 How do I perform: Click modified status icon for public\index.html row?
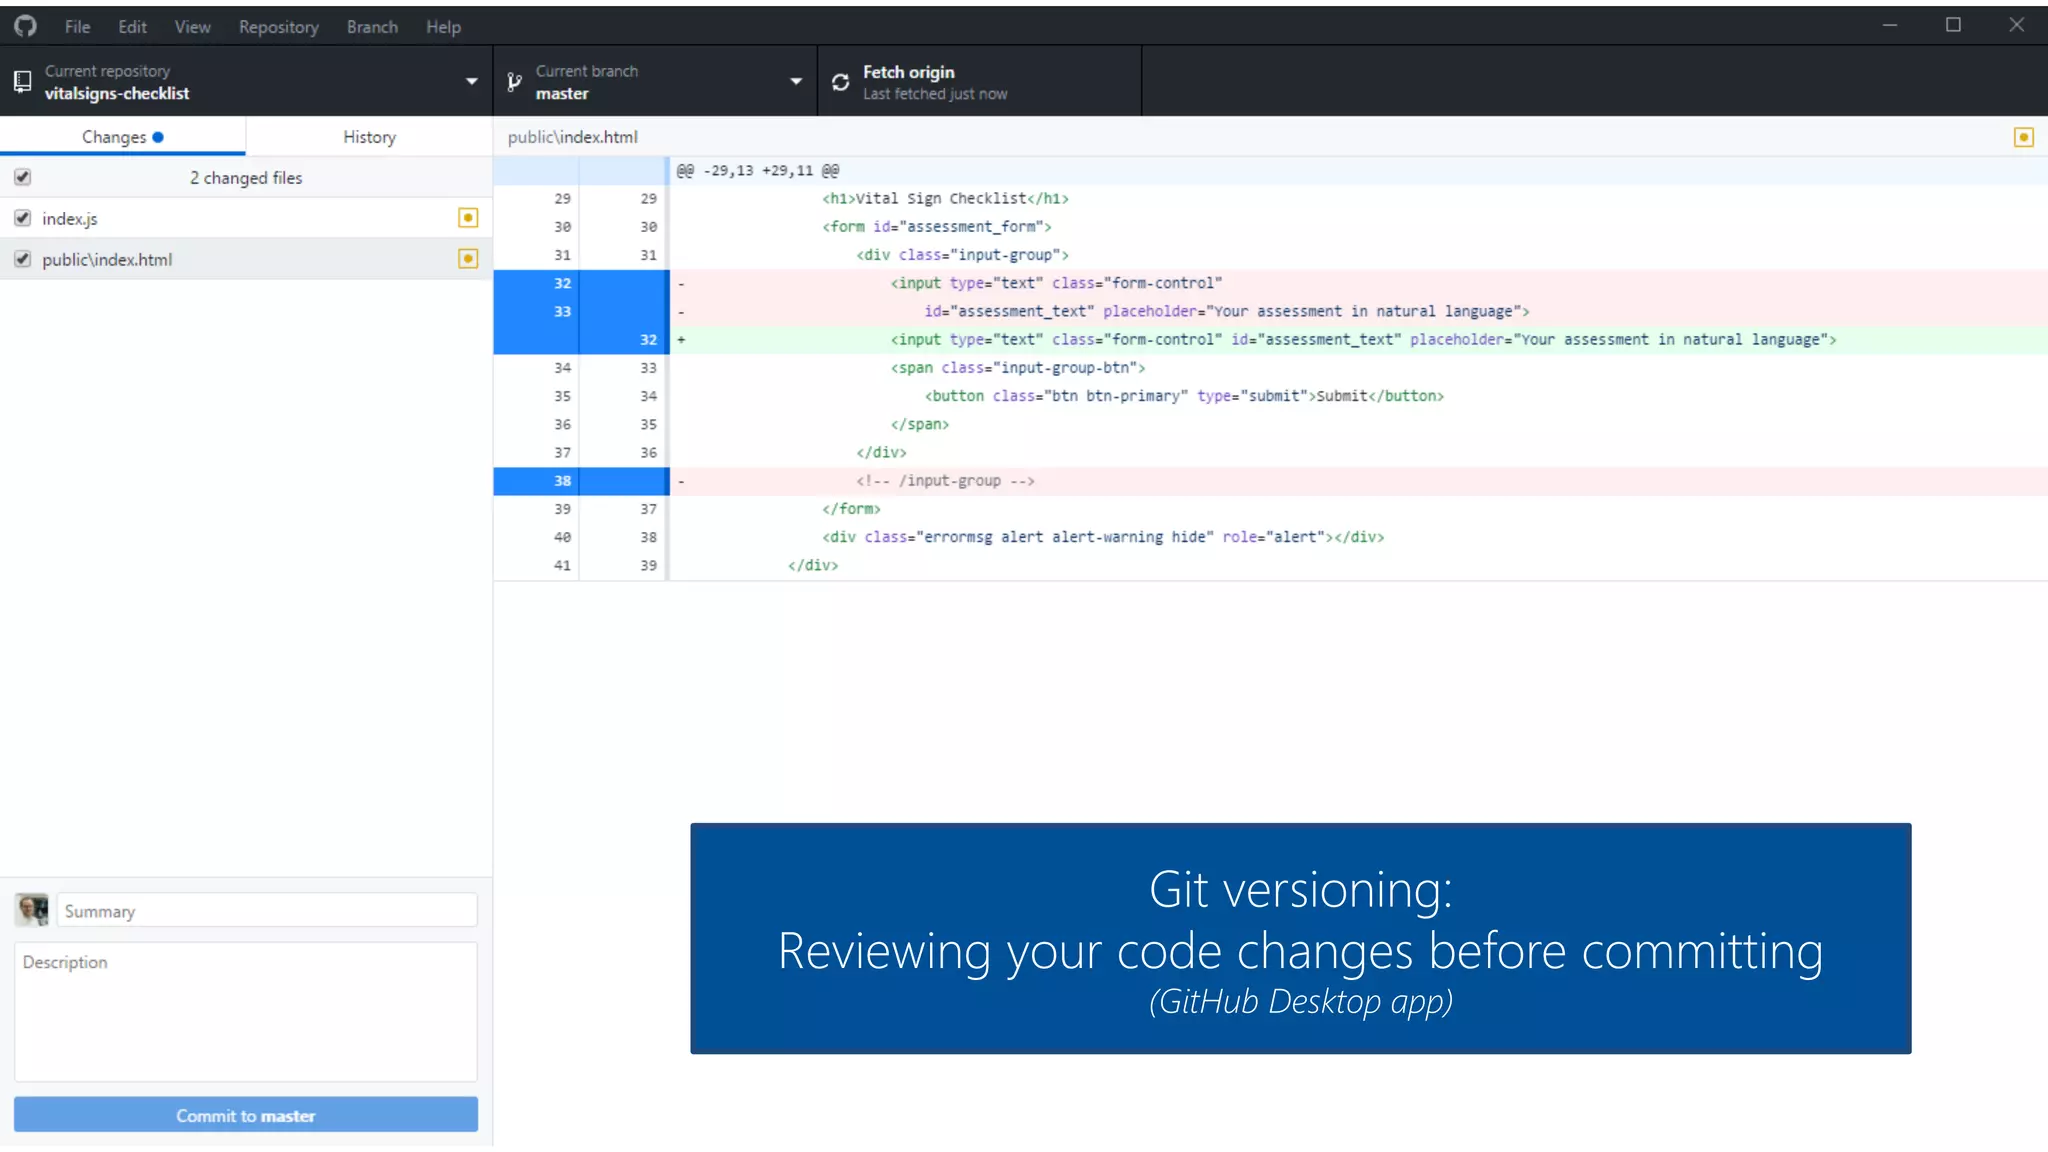click(x=467, y=259)
